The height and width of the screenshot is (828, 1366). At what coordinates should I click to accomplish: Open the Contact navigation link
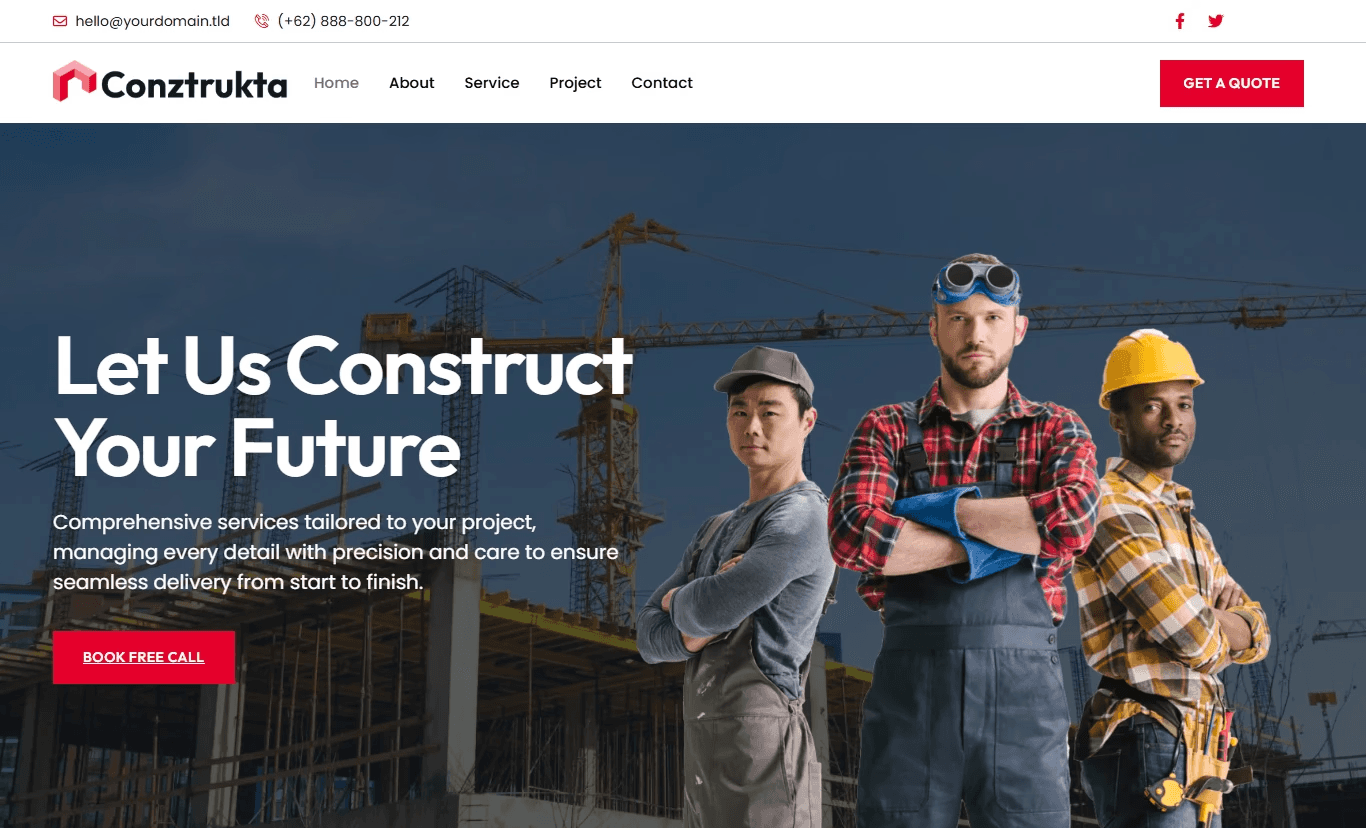point(662,83)
